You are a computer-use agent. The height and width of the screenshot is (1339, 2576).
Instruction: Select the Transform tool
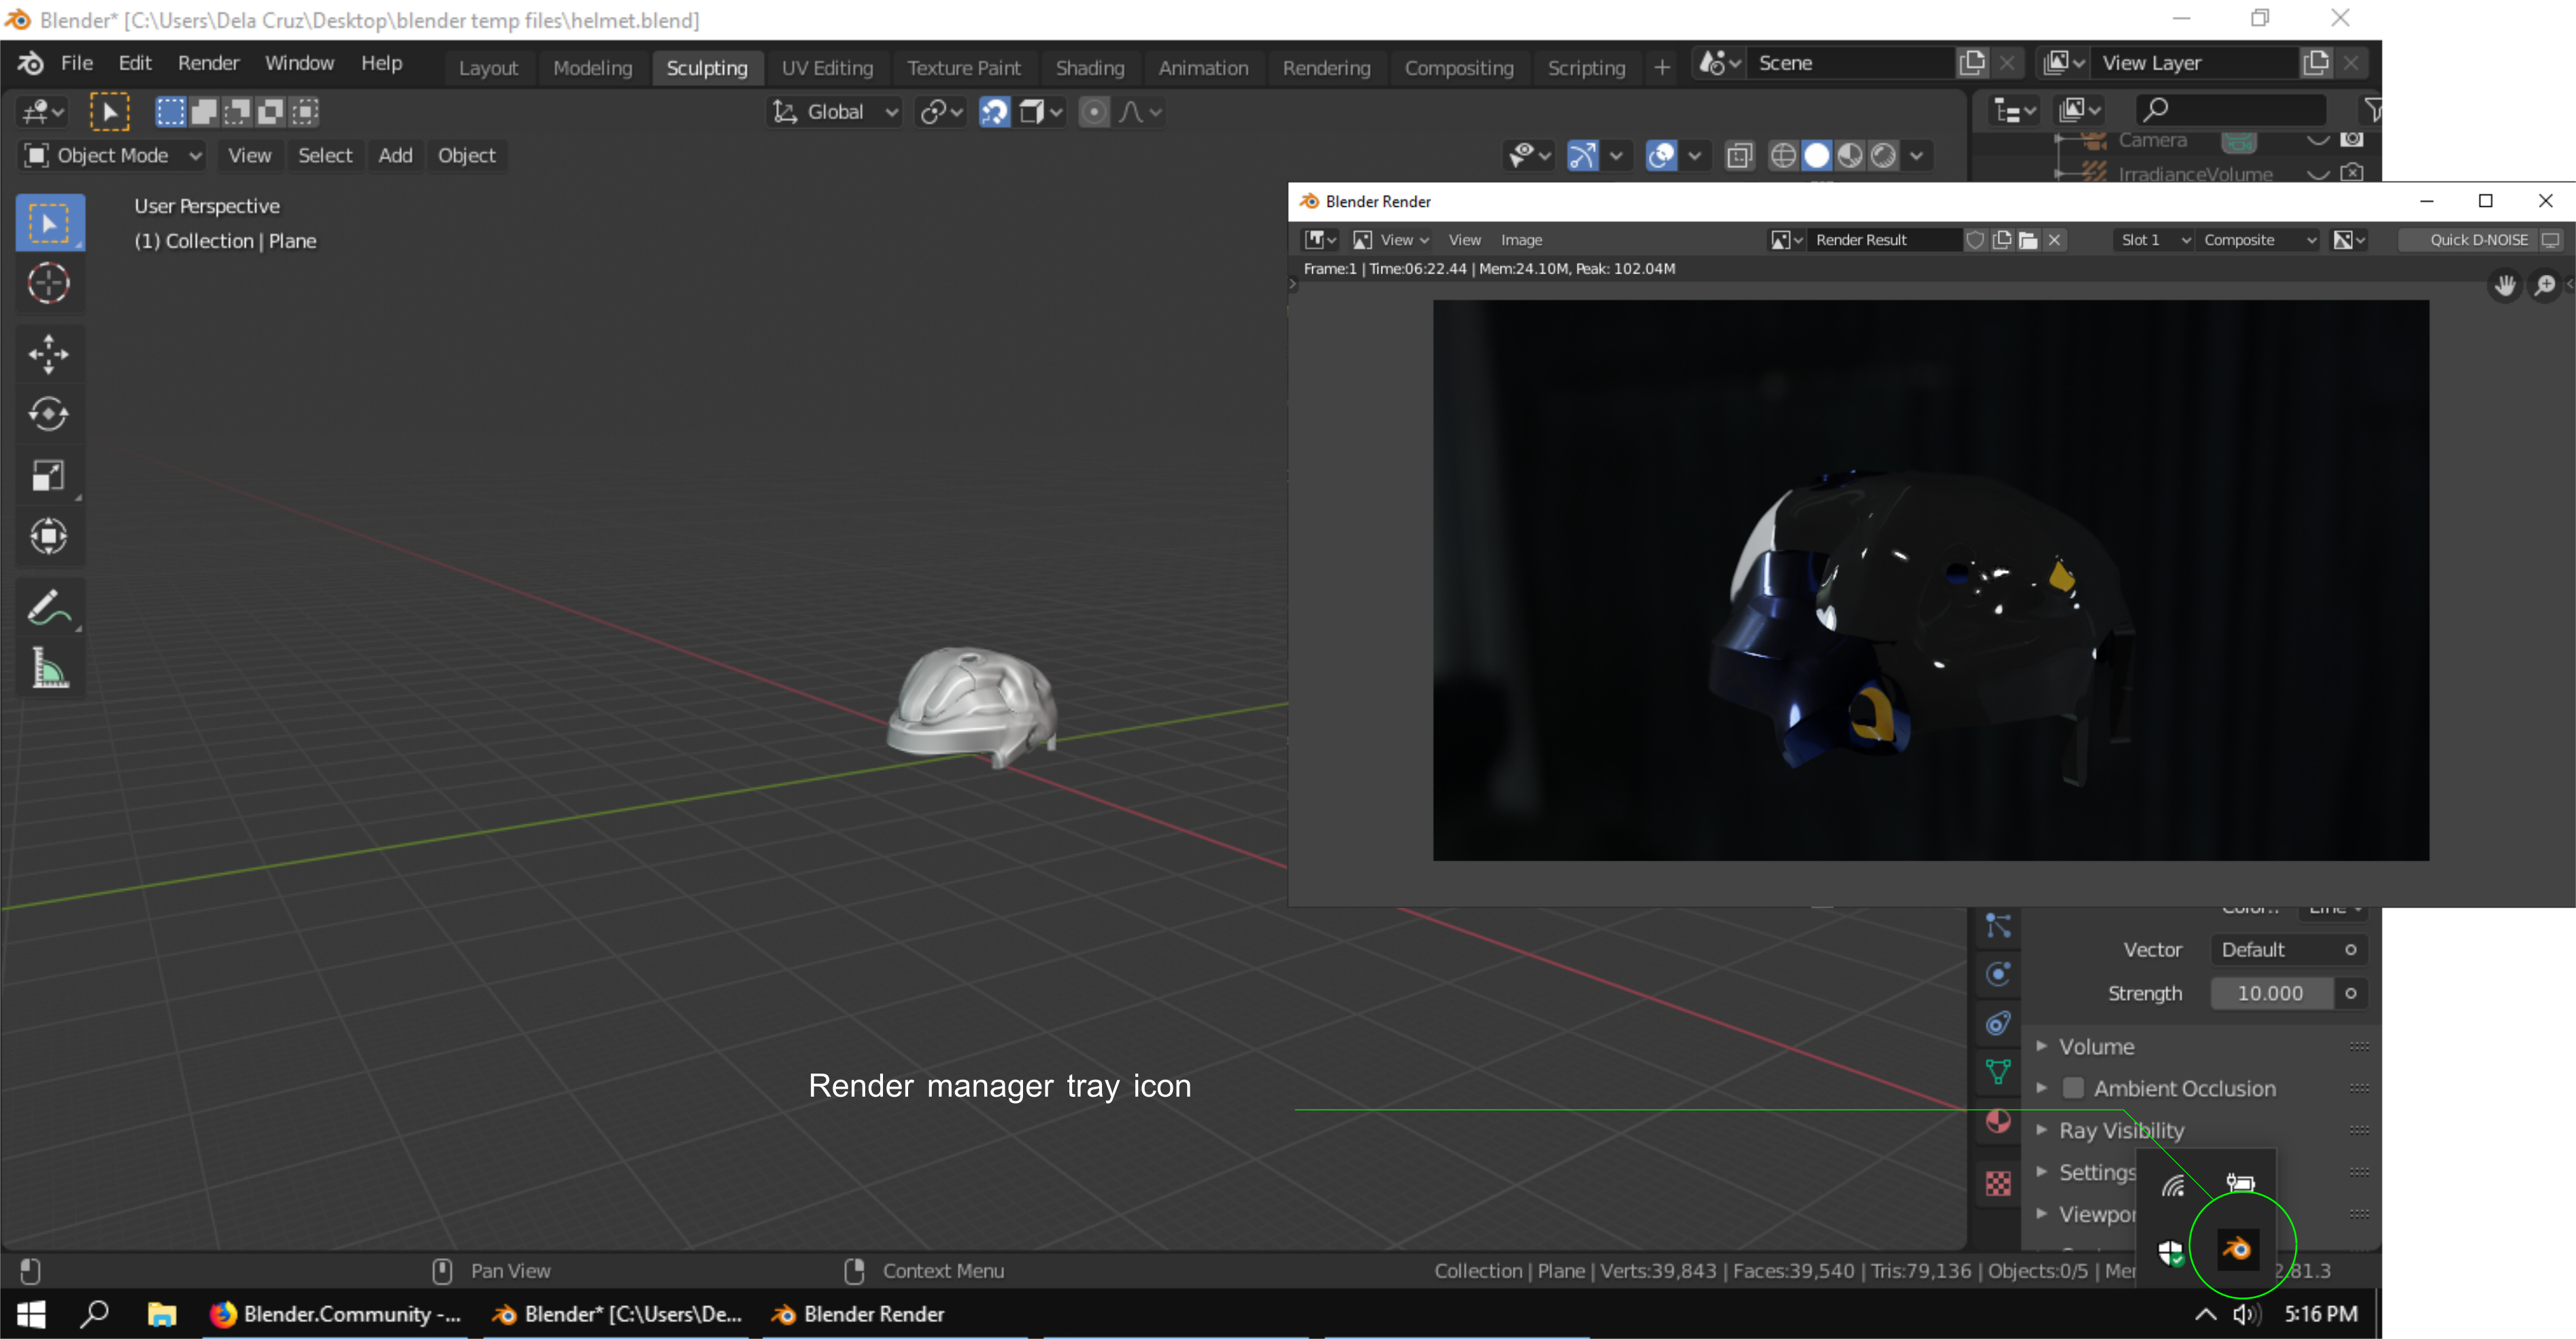pyautogui.click(x=49, y=536)
